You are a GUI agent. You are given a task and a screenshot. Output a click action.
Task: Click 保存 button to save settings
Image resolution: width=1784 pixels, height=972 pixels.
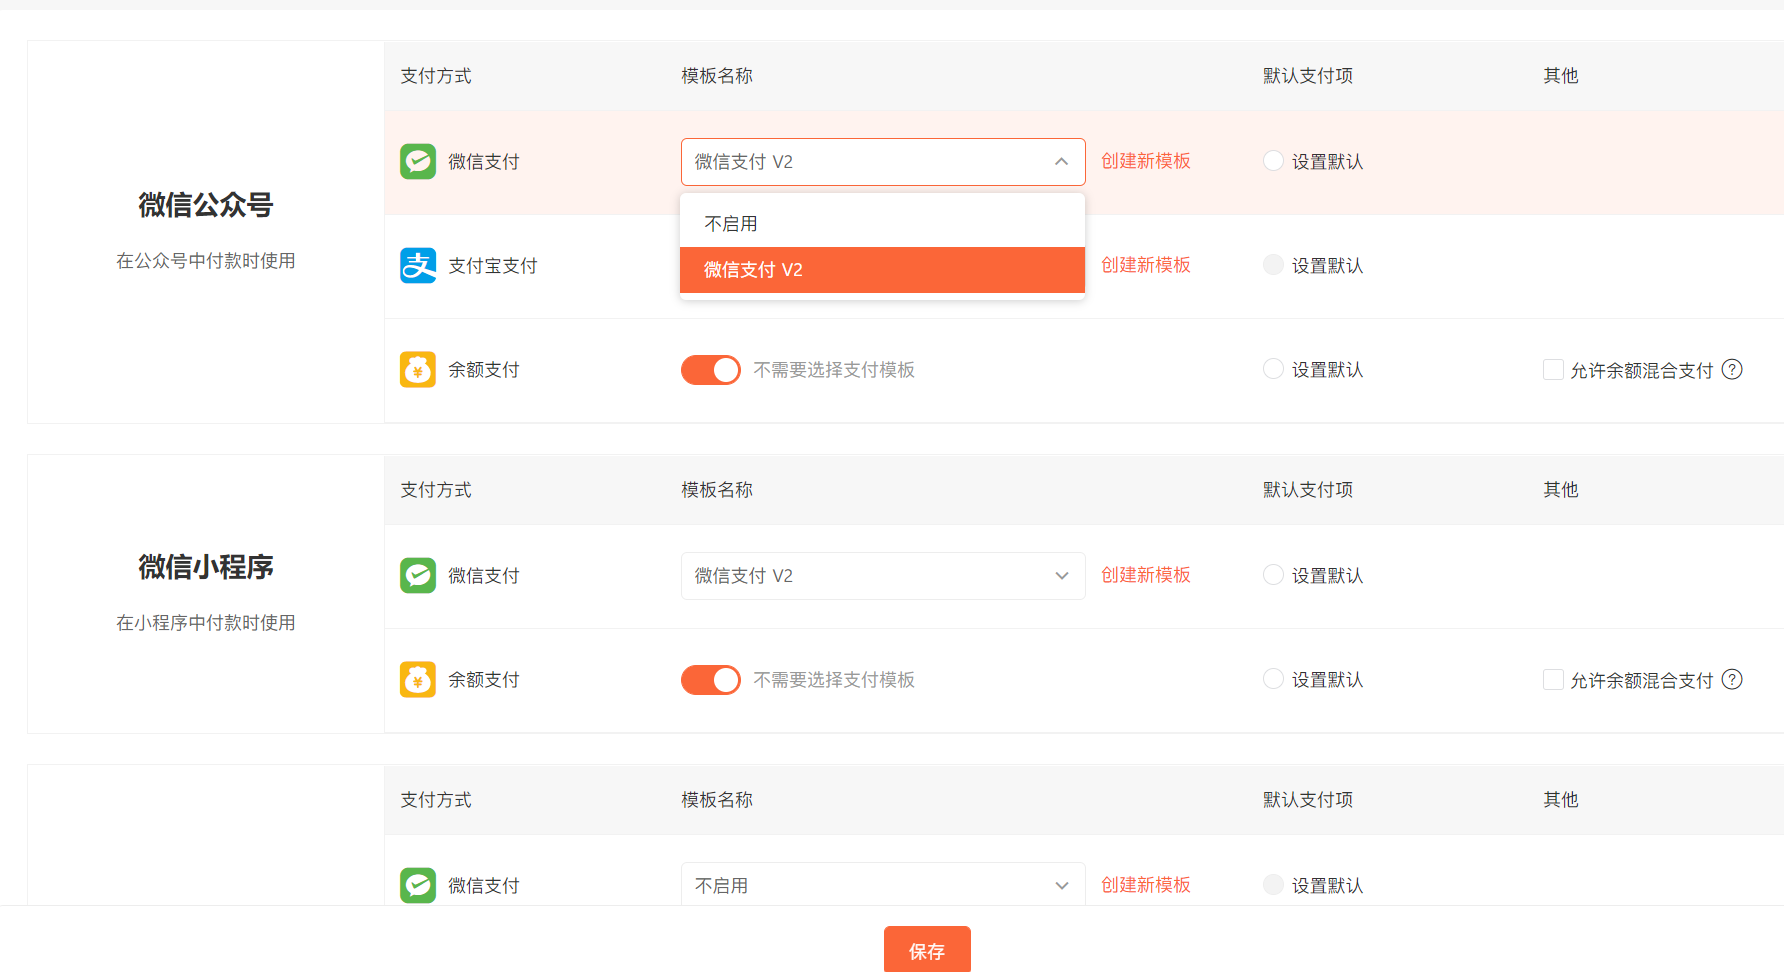click(927, 950)
